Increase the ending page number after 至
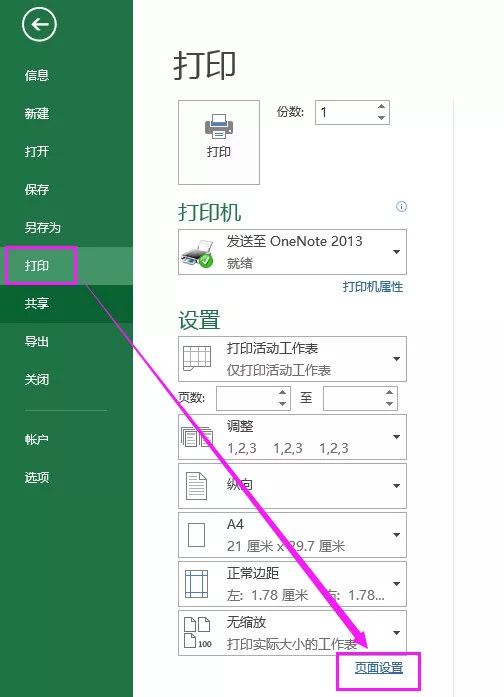The image size is (504, 697). coord(389,392)
